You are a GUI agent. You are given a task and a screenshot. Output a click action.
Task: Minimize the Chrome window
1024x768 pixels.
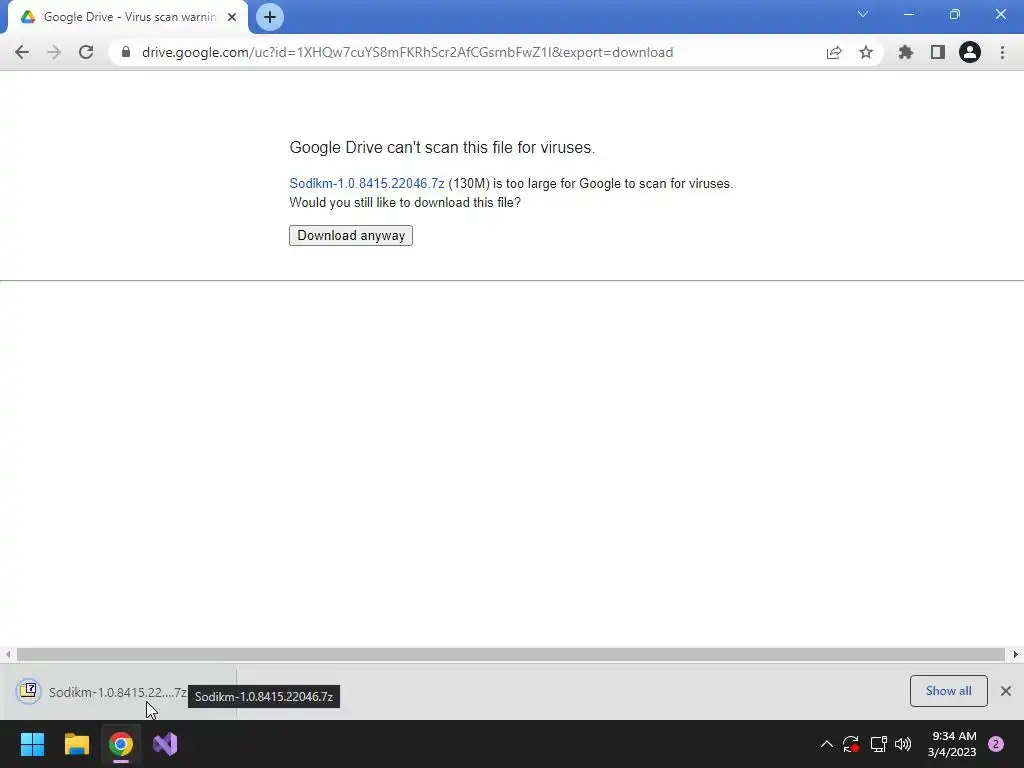(909, 14)
